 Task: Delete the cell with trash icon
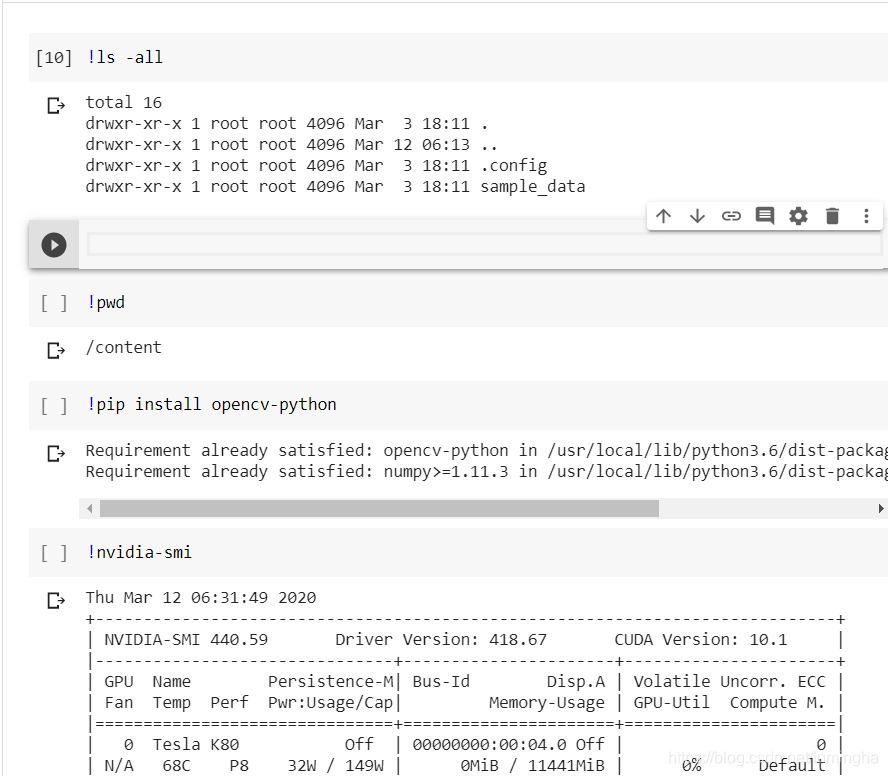[x=832, y=216]
